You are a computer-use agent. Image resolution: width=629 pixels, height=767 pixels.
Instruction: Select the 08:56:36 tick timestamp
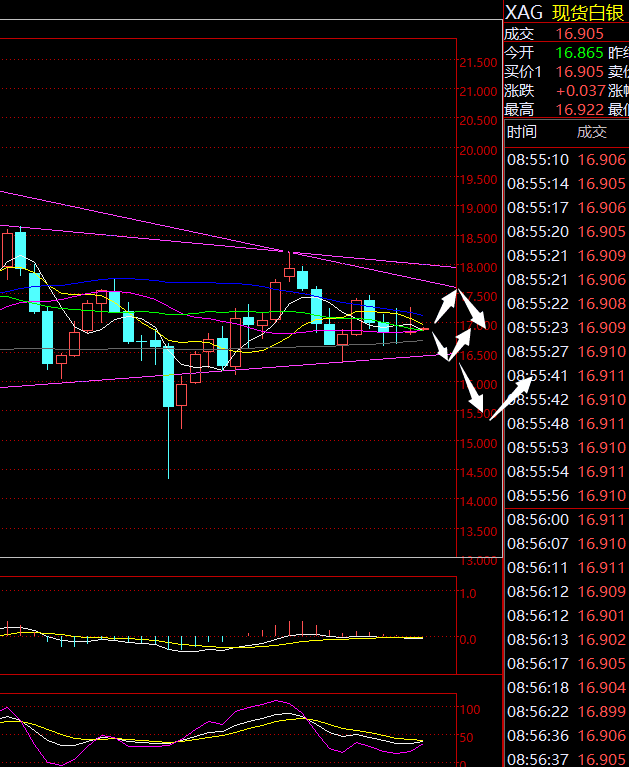pyautogui.click(x=538, y=735)
